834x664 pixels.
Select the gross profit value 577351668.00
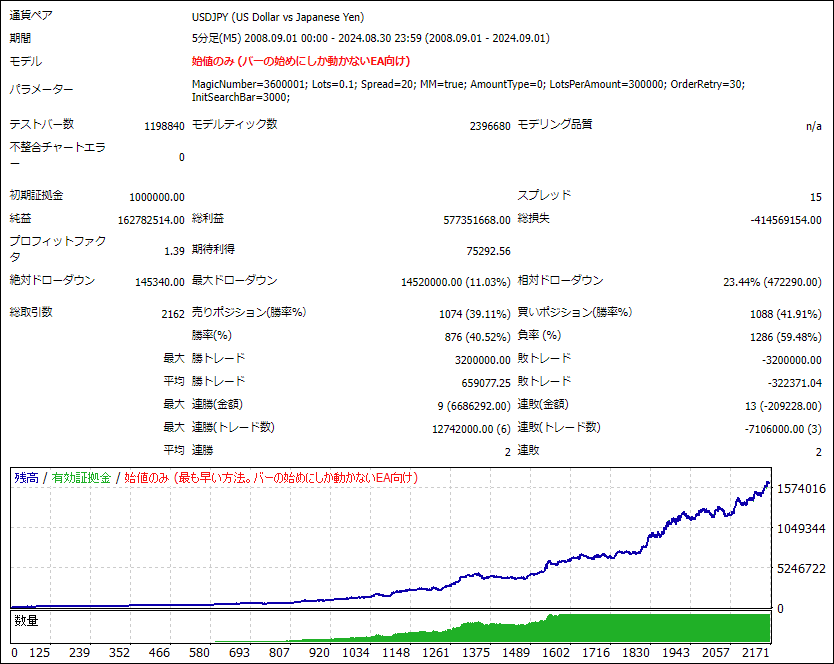coord(477,220)
